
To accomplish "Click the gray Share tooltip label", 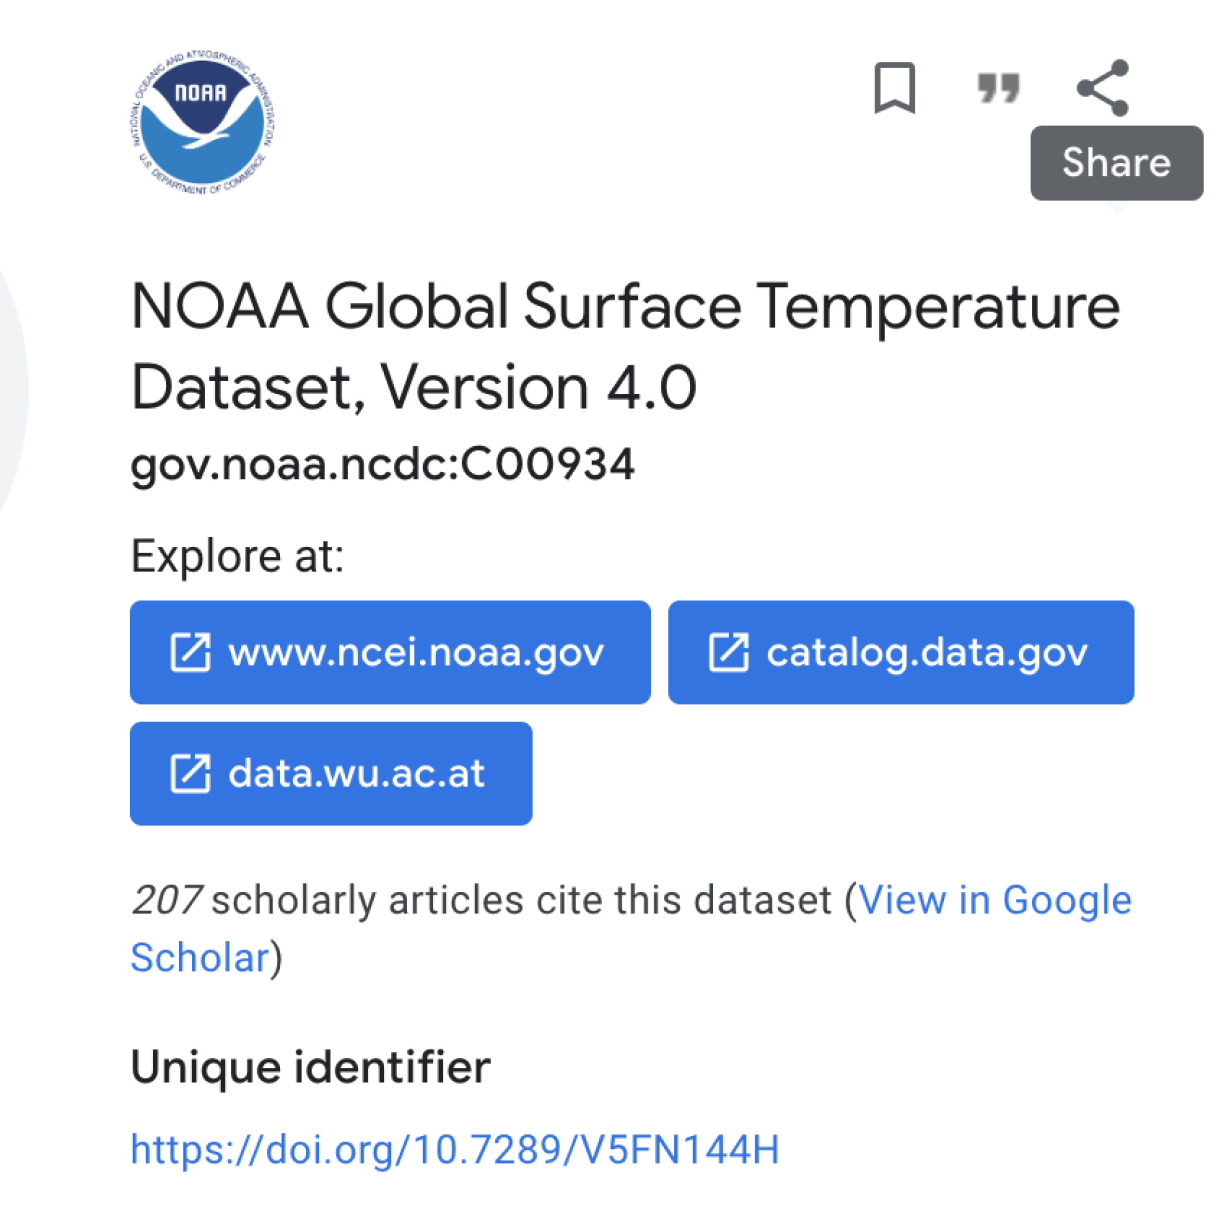I will 1116,163.
